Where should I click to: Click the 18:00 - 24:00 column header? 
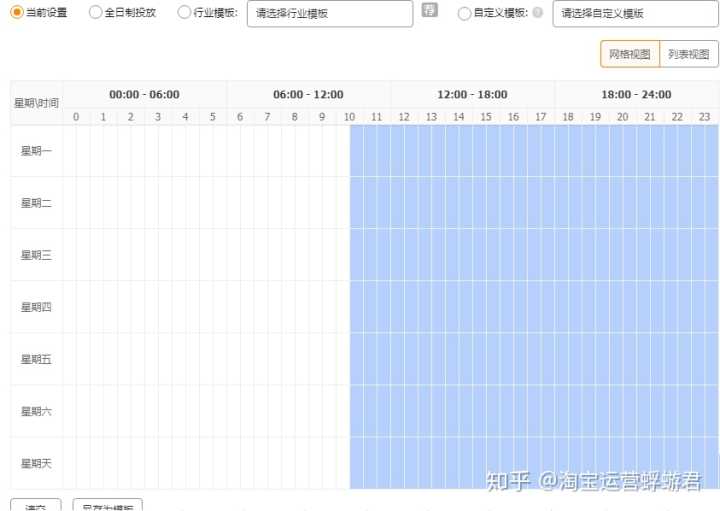(x=636, y=94)
